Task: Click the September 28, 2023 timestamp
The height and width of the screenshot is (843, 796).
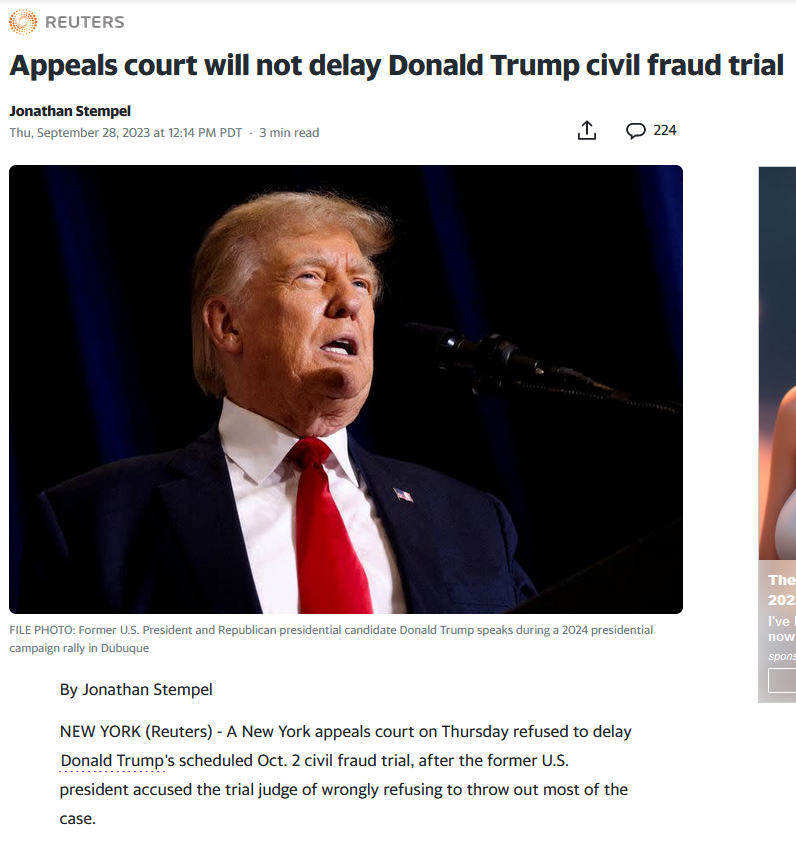Action: pyautogui.click(x=126, y=133)
